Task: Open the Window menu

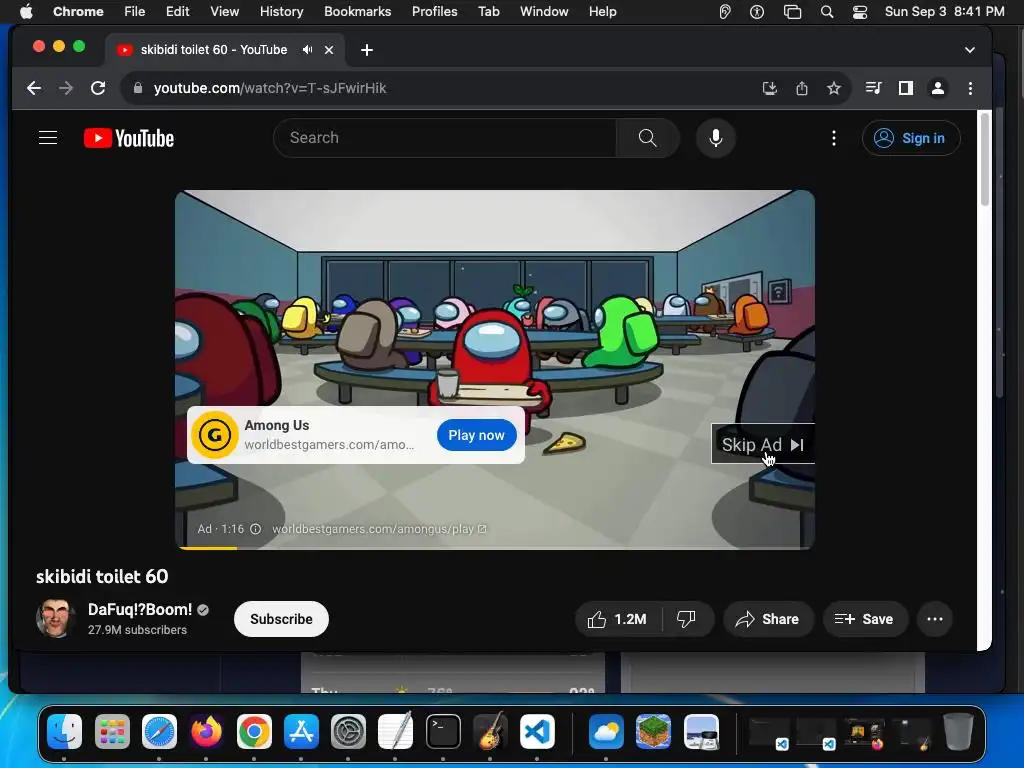Action: pyautogui.click(x=544, y=11)
